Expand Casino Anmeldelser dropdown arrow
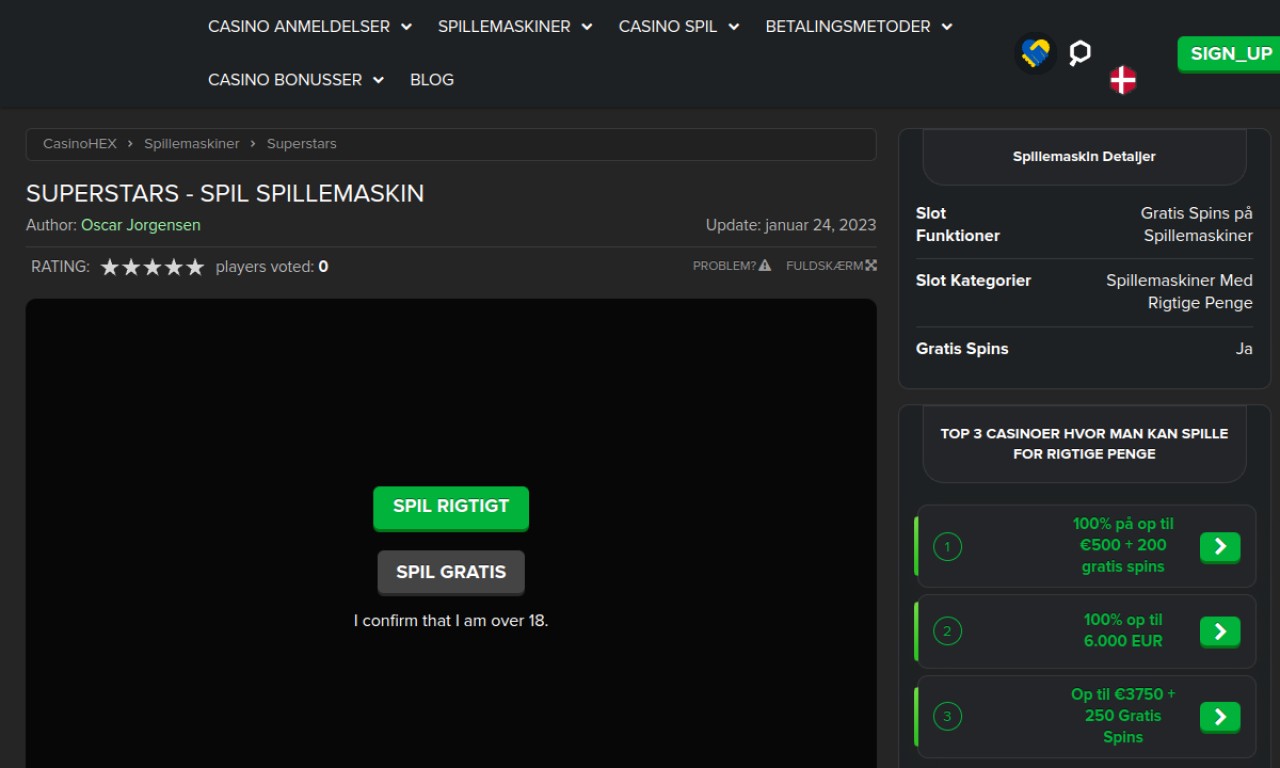 (406, 27)
